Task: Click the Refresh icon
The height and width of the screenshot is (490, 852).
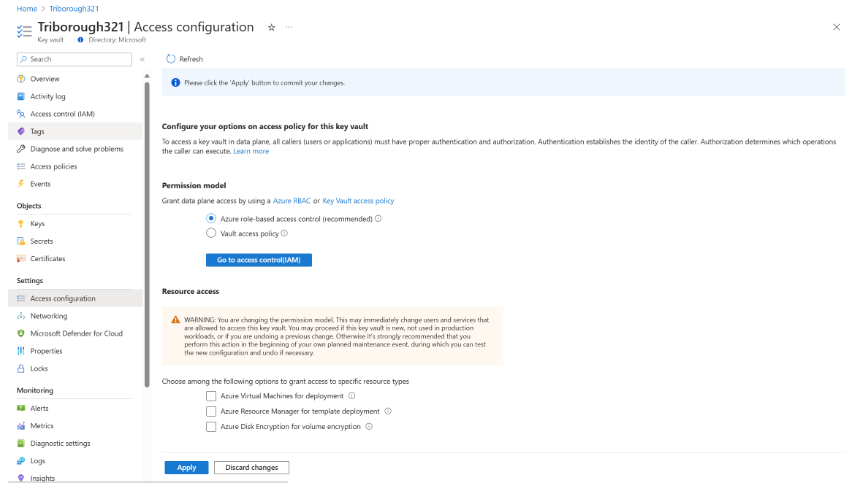Action: click(171, 59)
